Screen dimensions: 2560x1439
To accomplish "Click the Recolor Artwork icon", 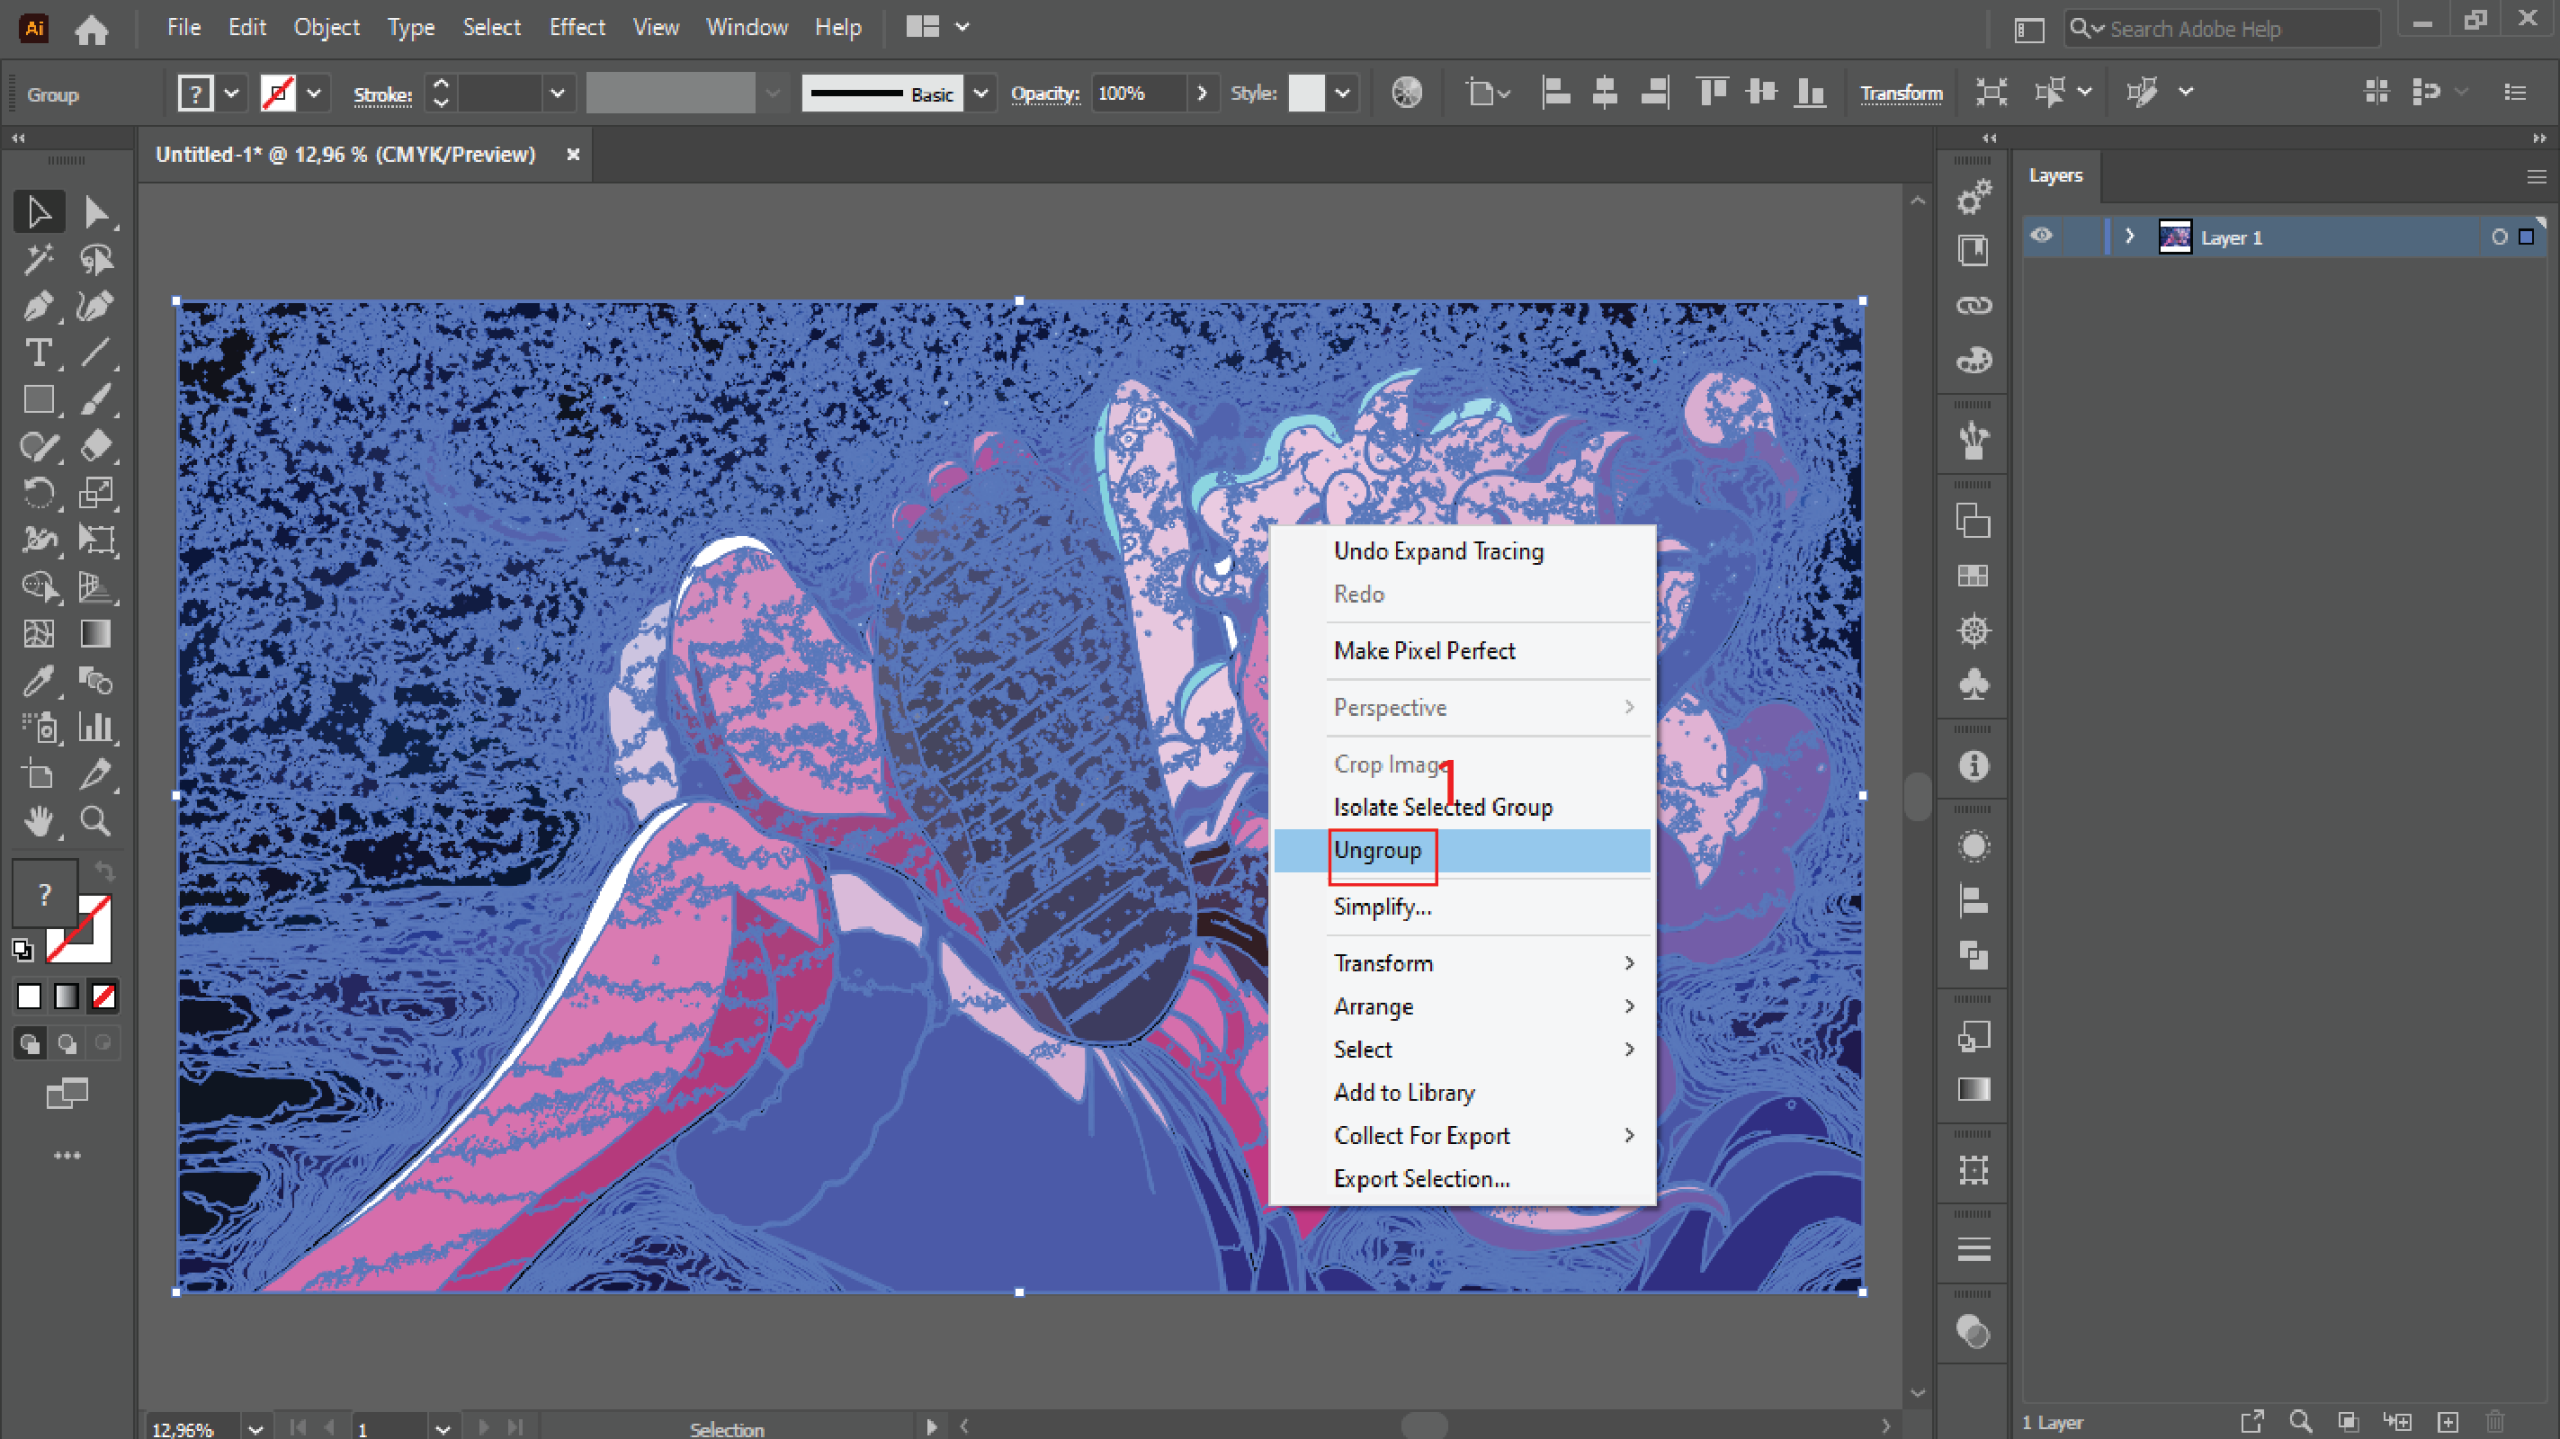I will click(1406, 93).
